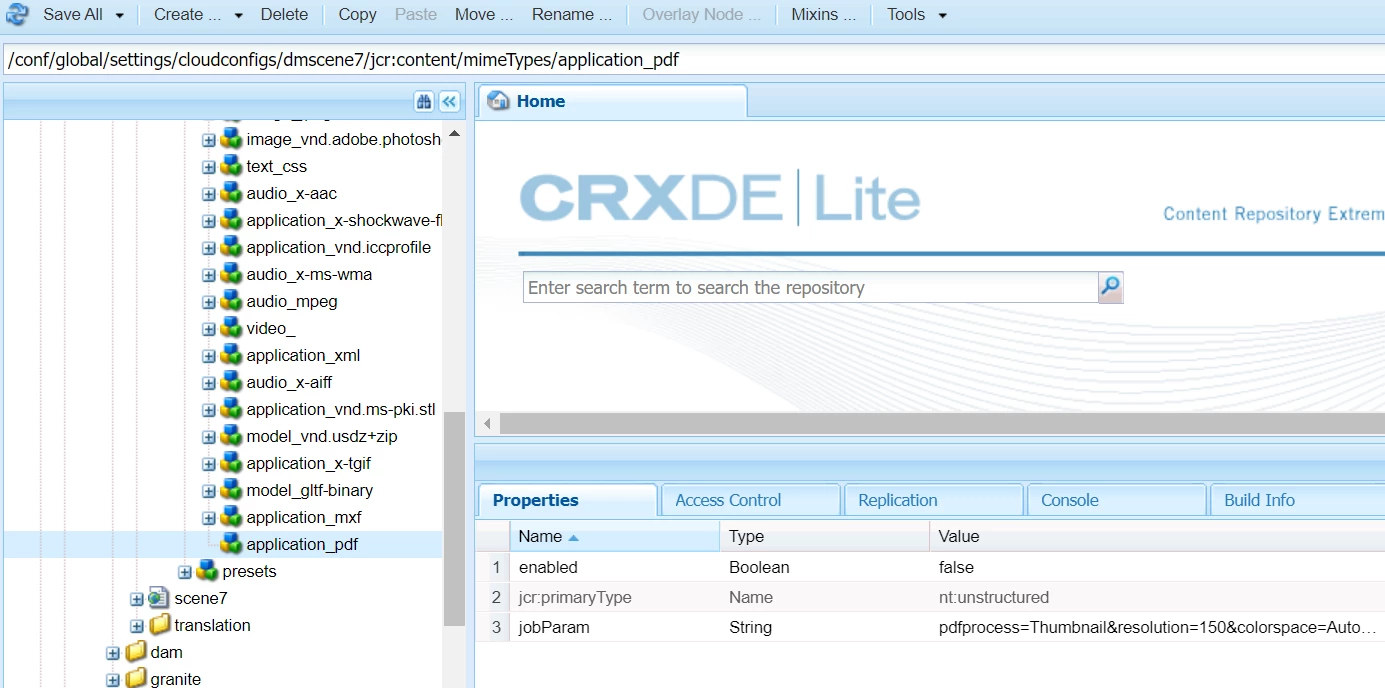Sort by the Name column header
Image resolution: width=1385 pixels, height=688 pixels.
(x=614, y=536)
